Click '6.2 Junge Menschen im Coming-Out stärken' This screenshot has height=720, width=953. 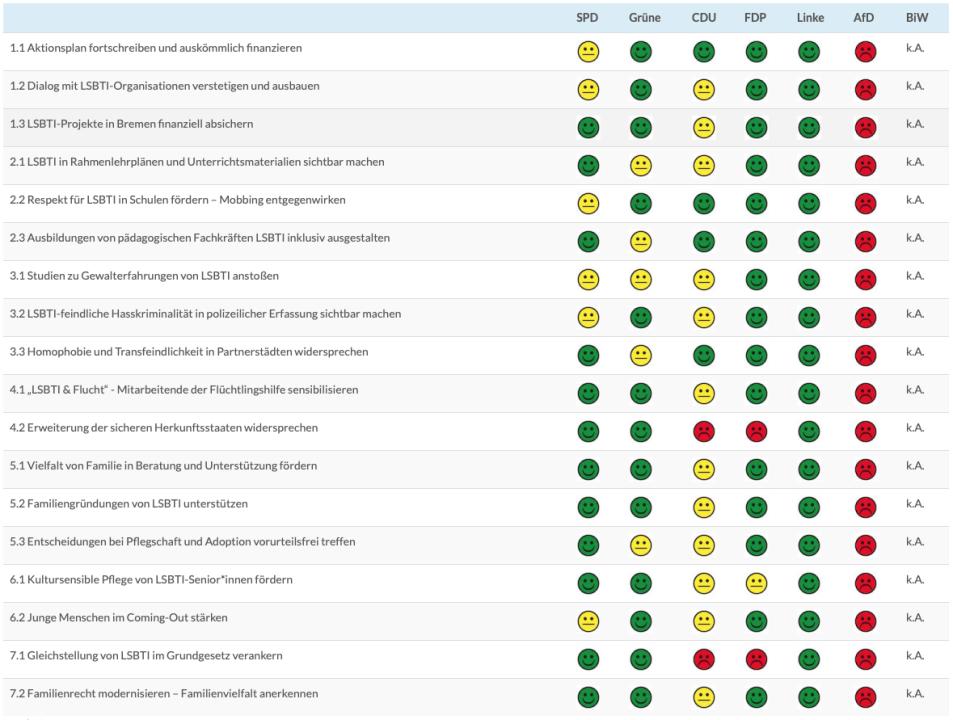[x=119, y=618]
